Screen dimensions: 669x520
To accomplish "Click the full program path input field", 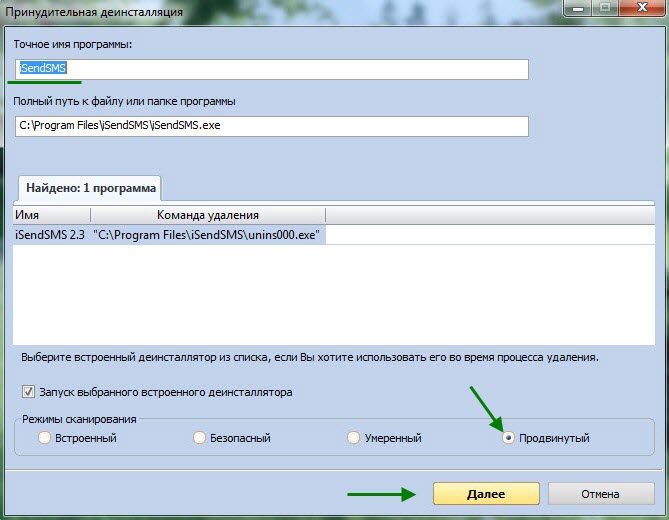I will pyautogui.click(x=270, y=126).
